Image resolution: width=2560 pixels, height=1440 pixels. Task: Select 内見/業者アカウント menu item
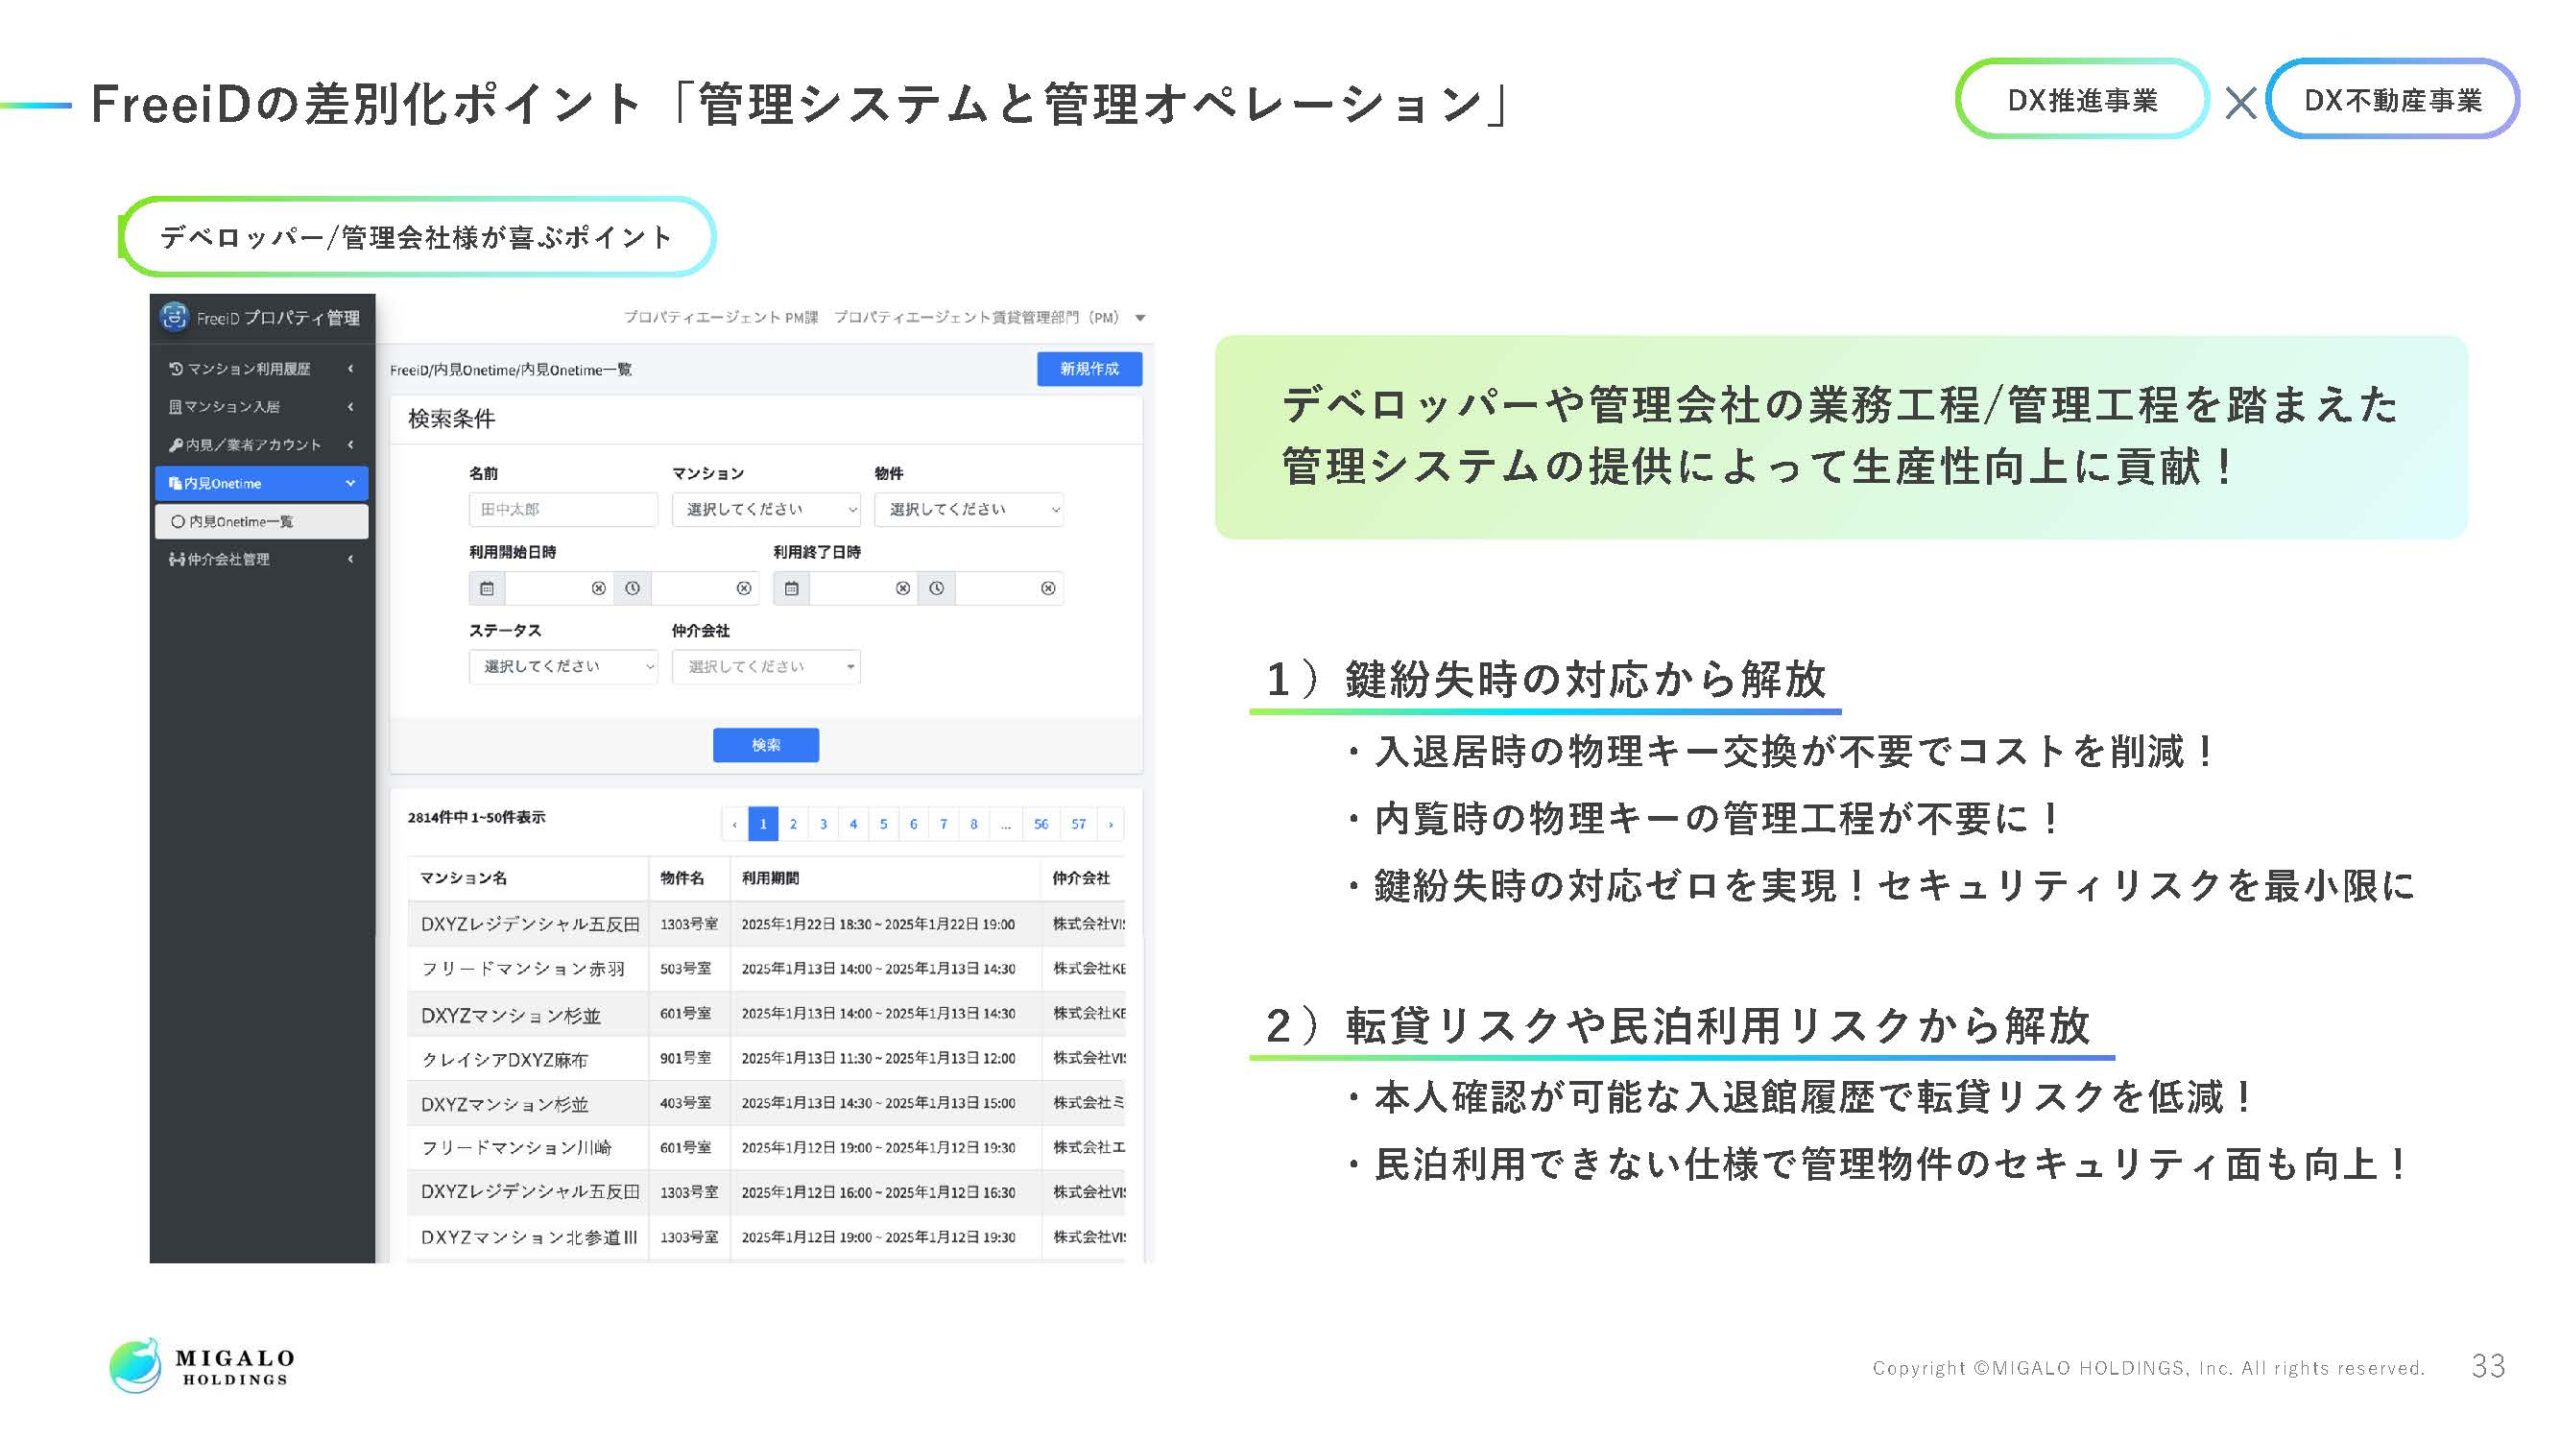[x=262, y=444]
